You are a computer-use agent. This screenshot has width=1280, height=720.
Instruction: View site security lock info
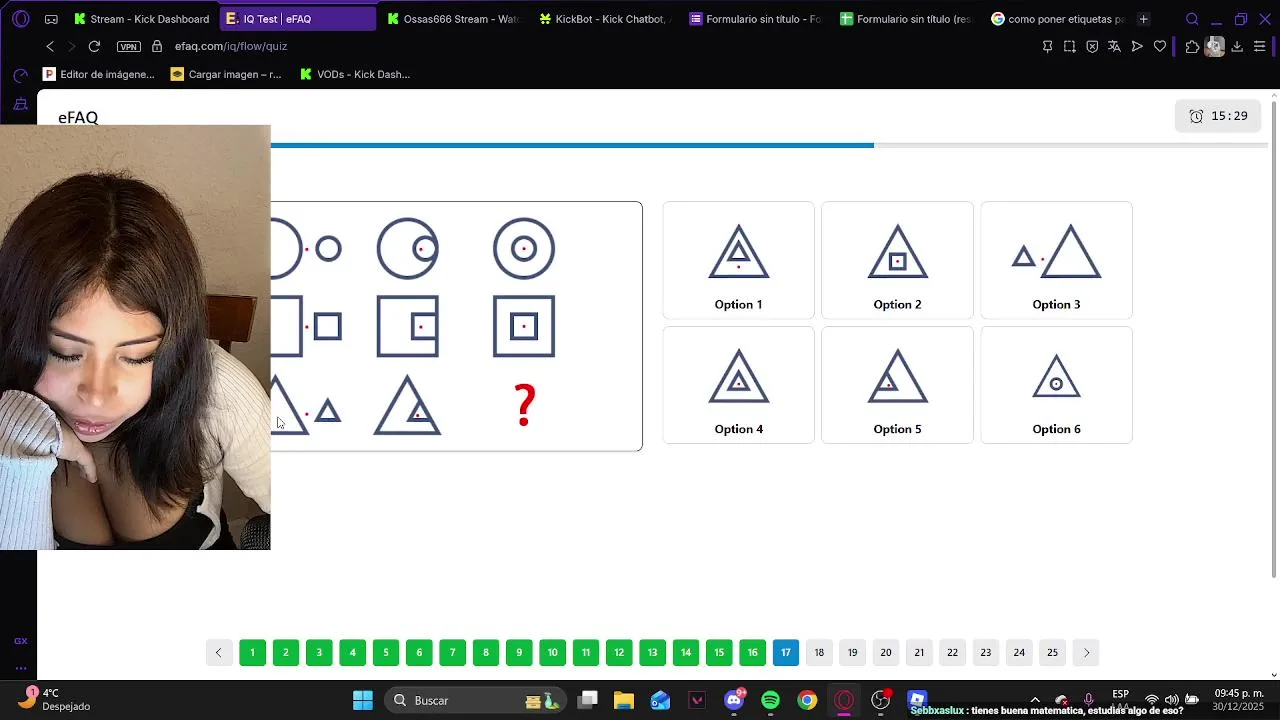click(x=157, y=46)
